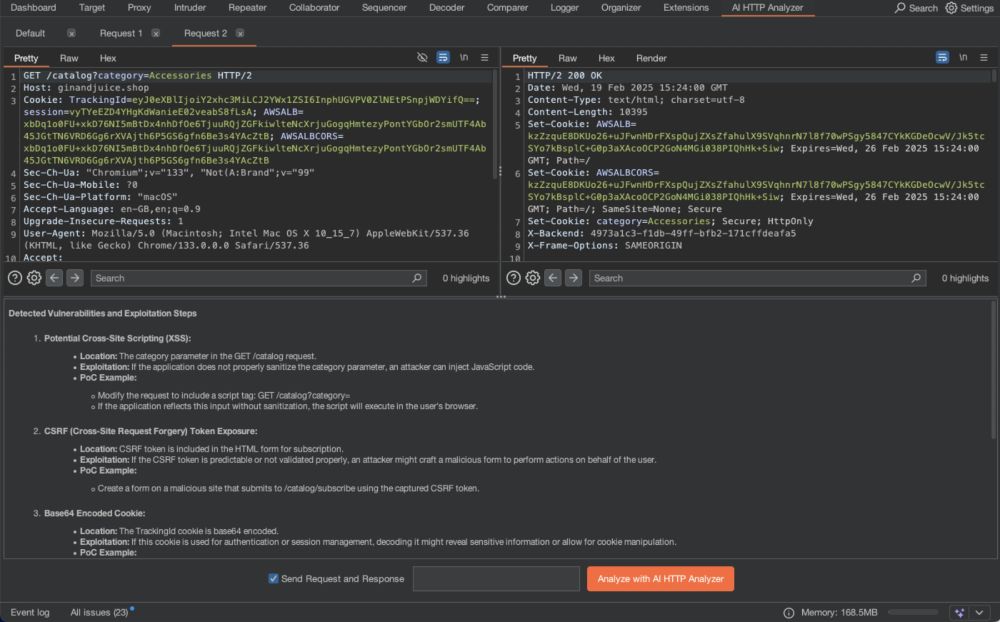The height and width of the screenshot is (622, 1000).
Task: Click the memory info icon
Action: tap(789, 612)
